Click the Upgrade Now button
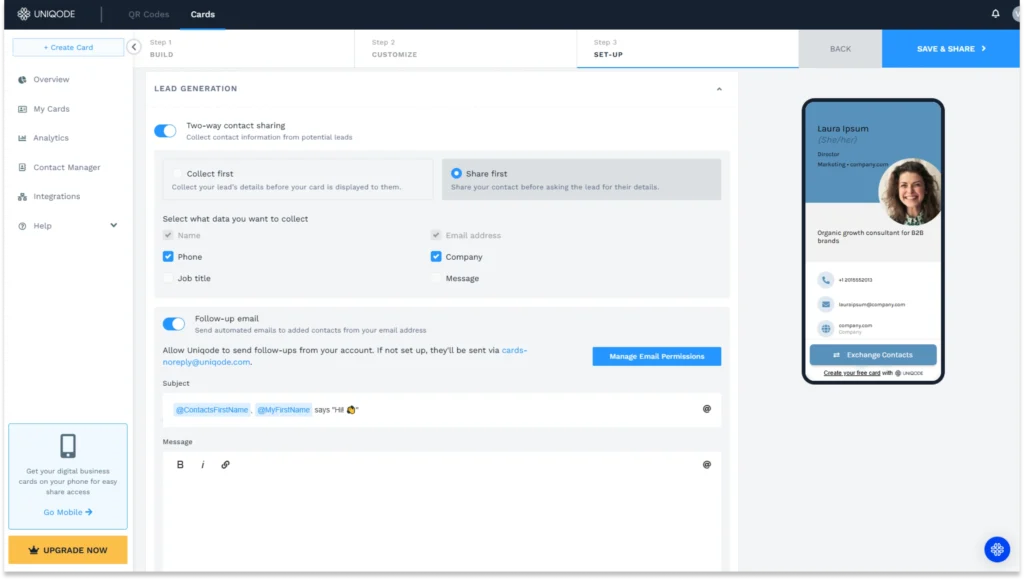This screenshot has width=1024, height=580. tap(68, 550)
